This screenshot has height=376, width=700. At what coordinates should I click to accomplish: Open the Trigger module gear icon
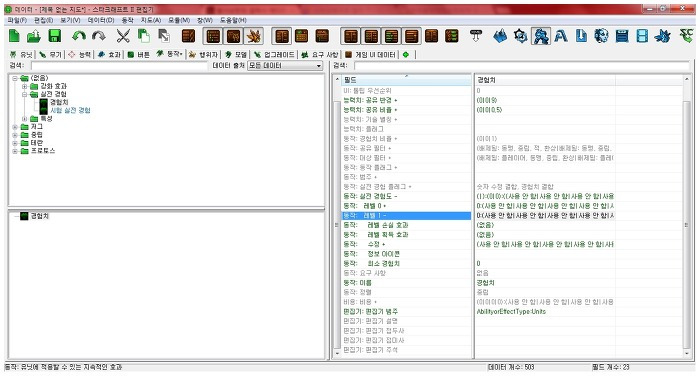point(520,36)
